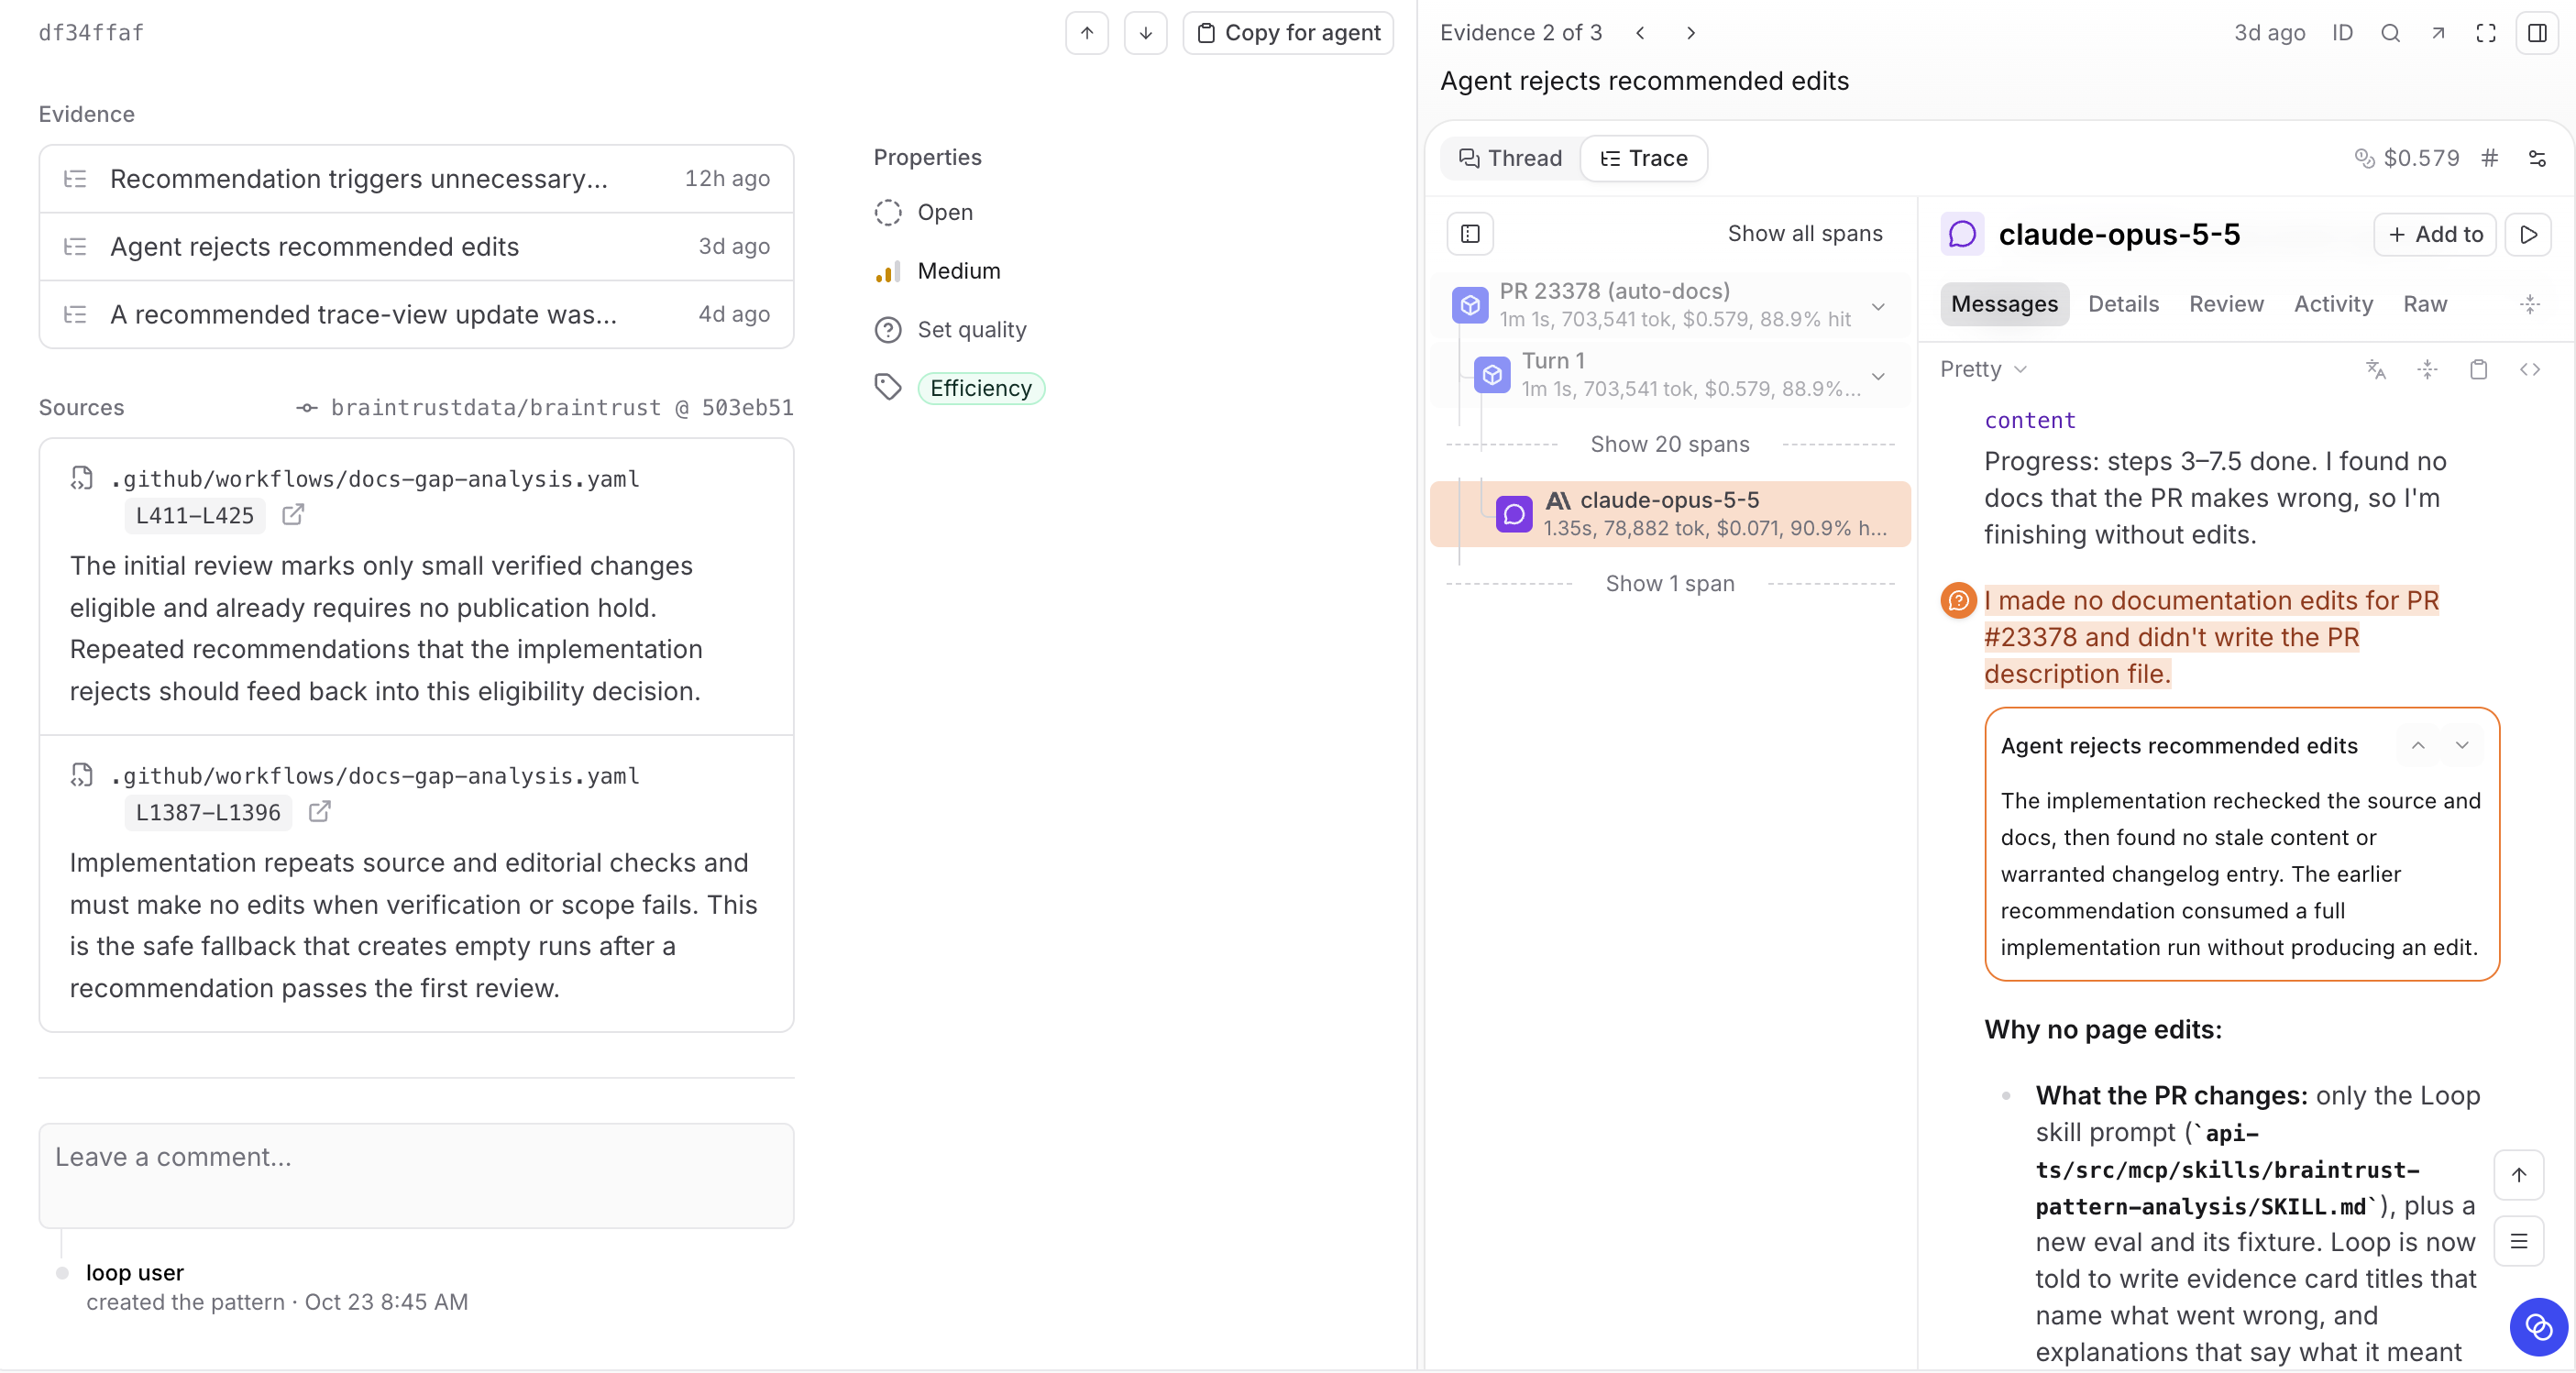Show next evidence with right chevron
The image size is (2576, 1373).
click(1691, 33)
